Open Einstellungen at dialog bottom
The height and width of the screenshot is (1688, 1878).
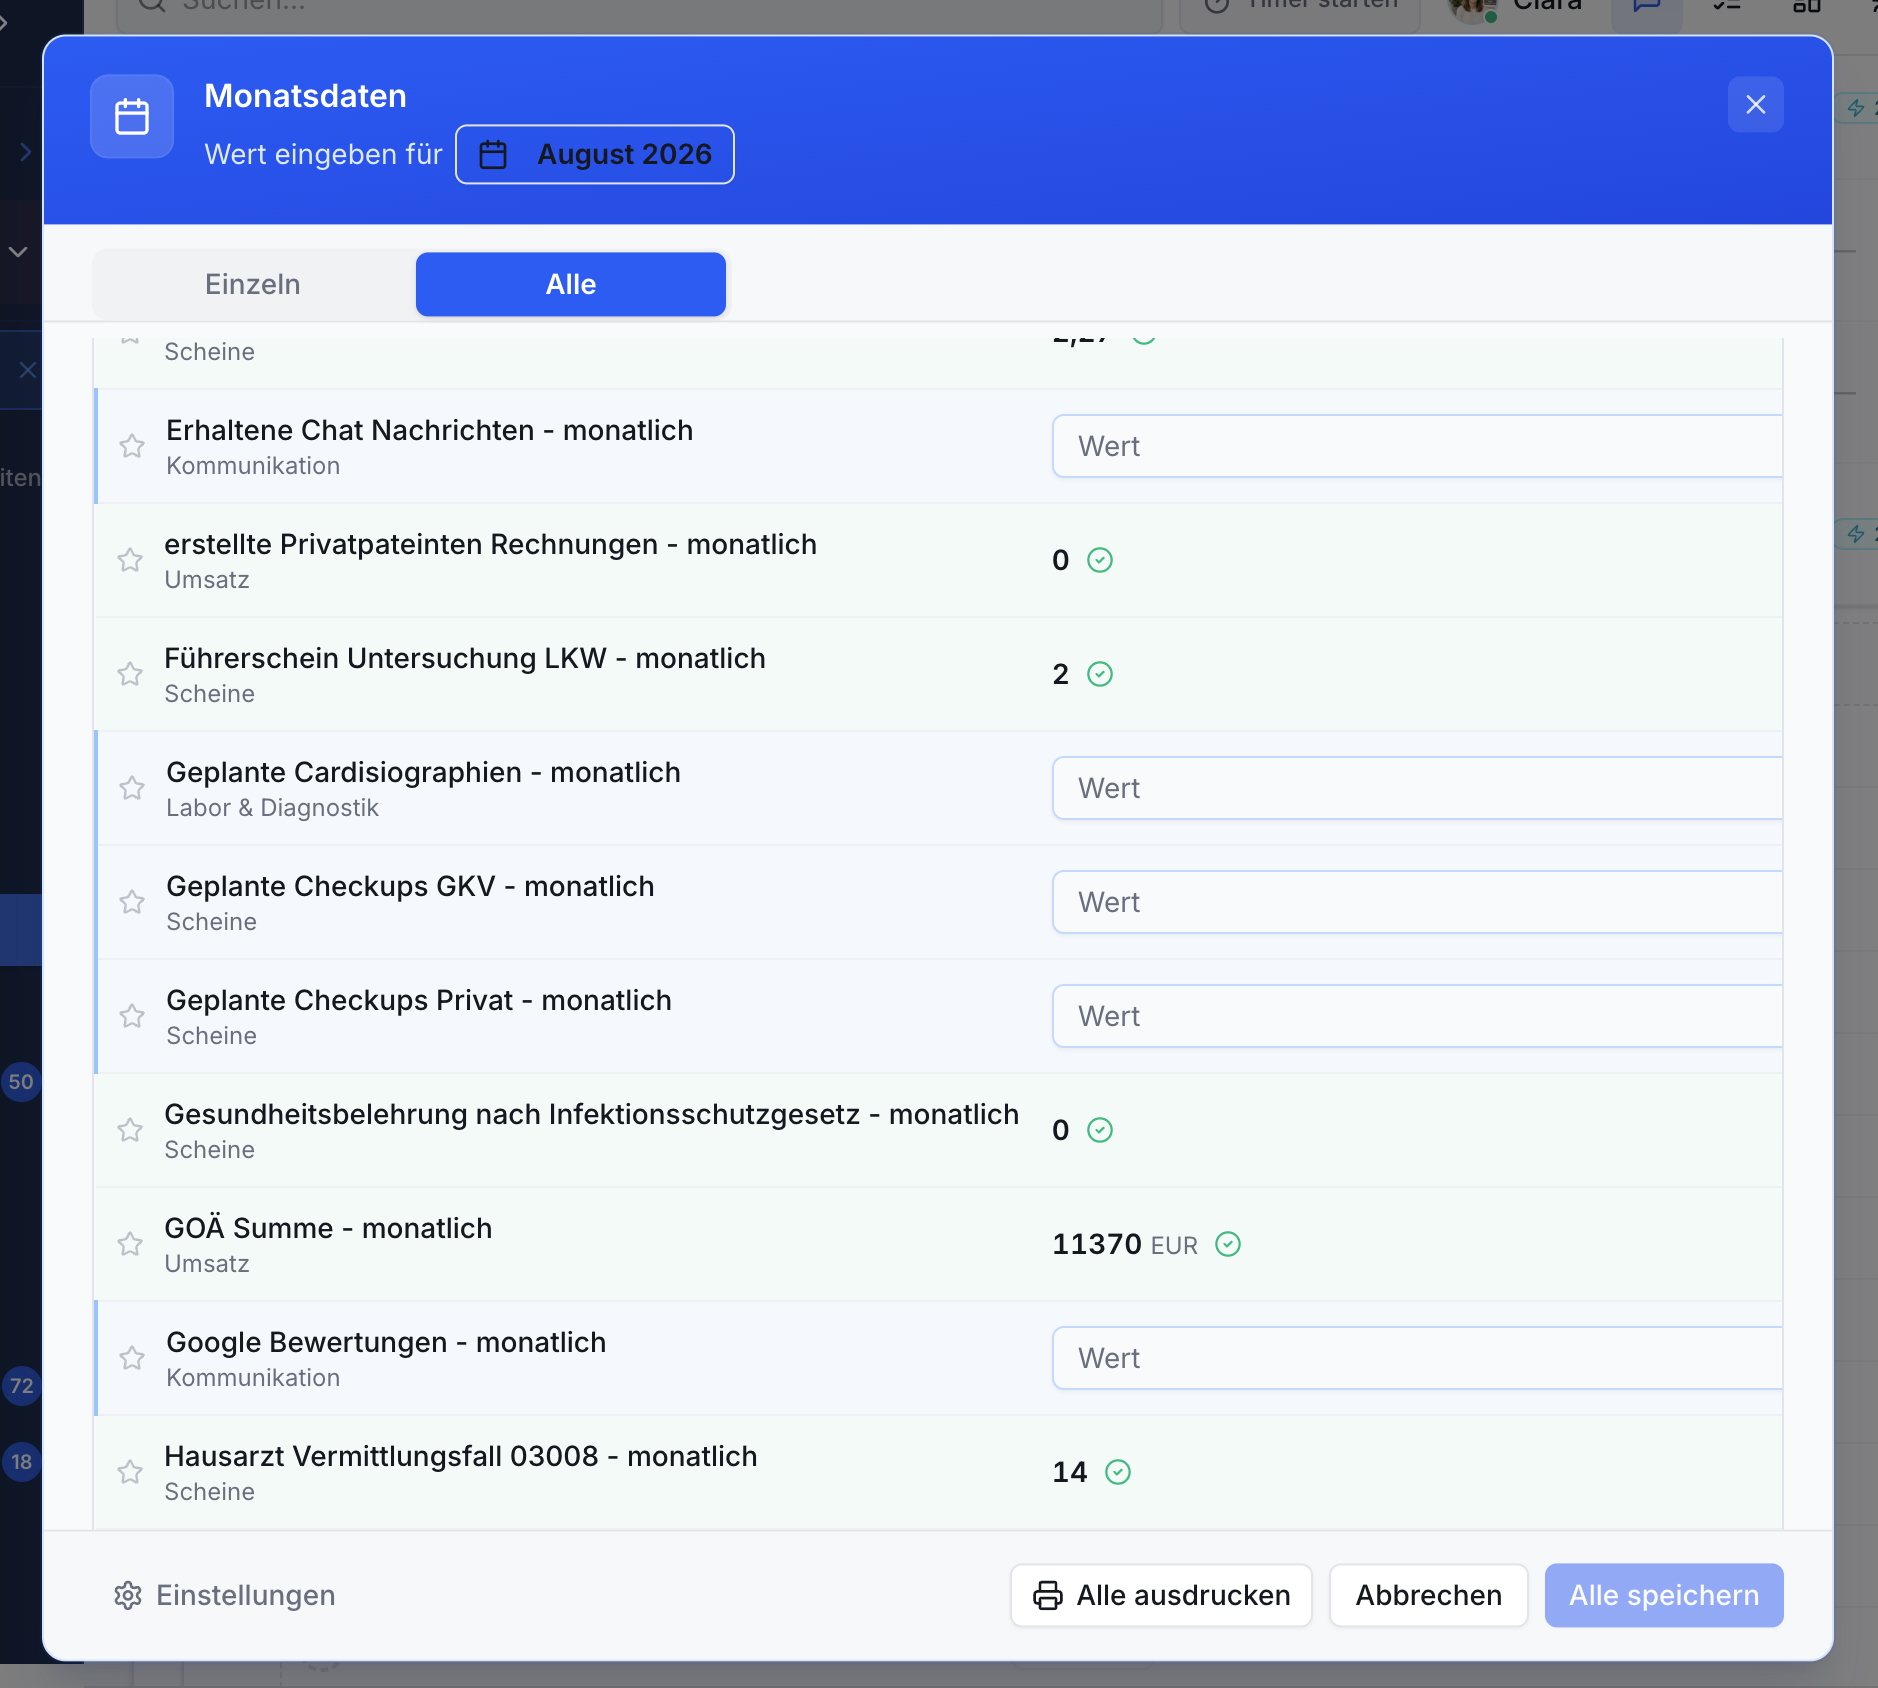tap(224, 1595)
